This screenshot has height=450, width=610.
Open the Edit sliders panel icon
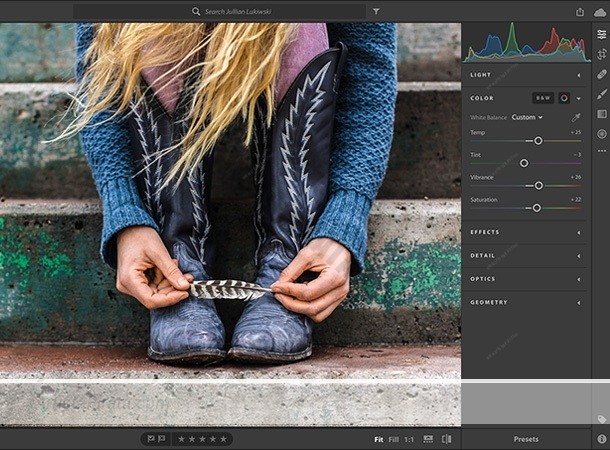601,34
